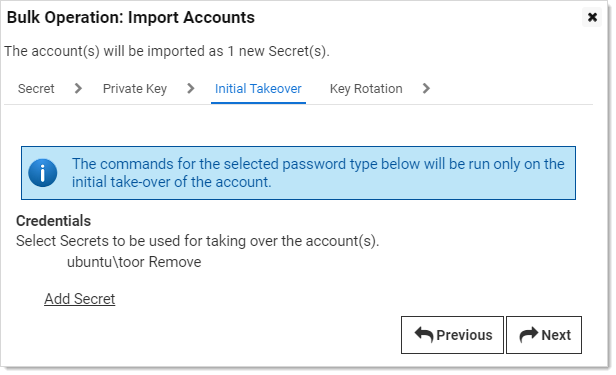Screen dimensions: 616x375
Task: Click the blue info icon
Action: pyautogui.click(x=42, y=173)
